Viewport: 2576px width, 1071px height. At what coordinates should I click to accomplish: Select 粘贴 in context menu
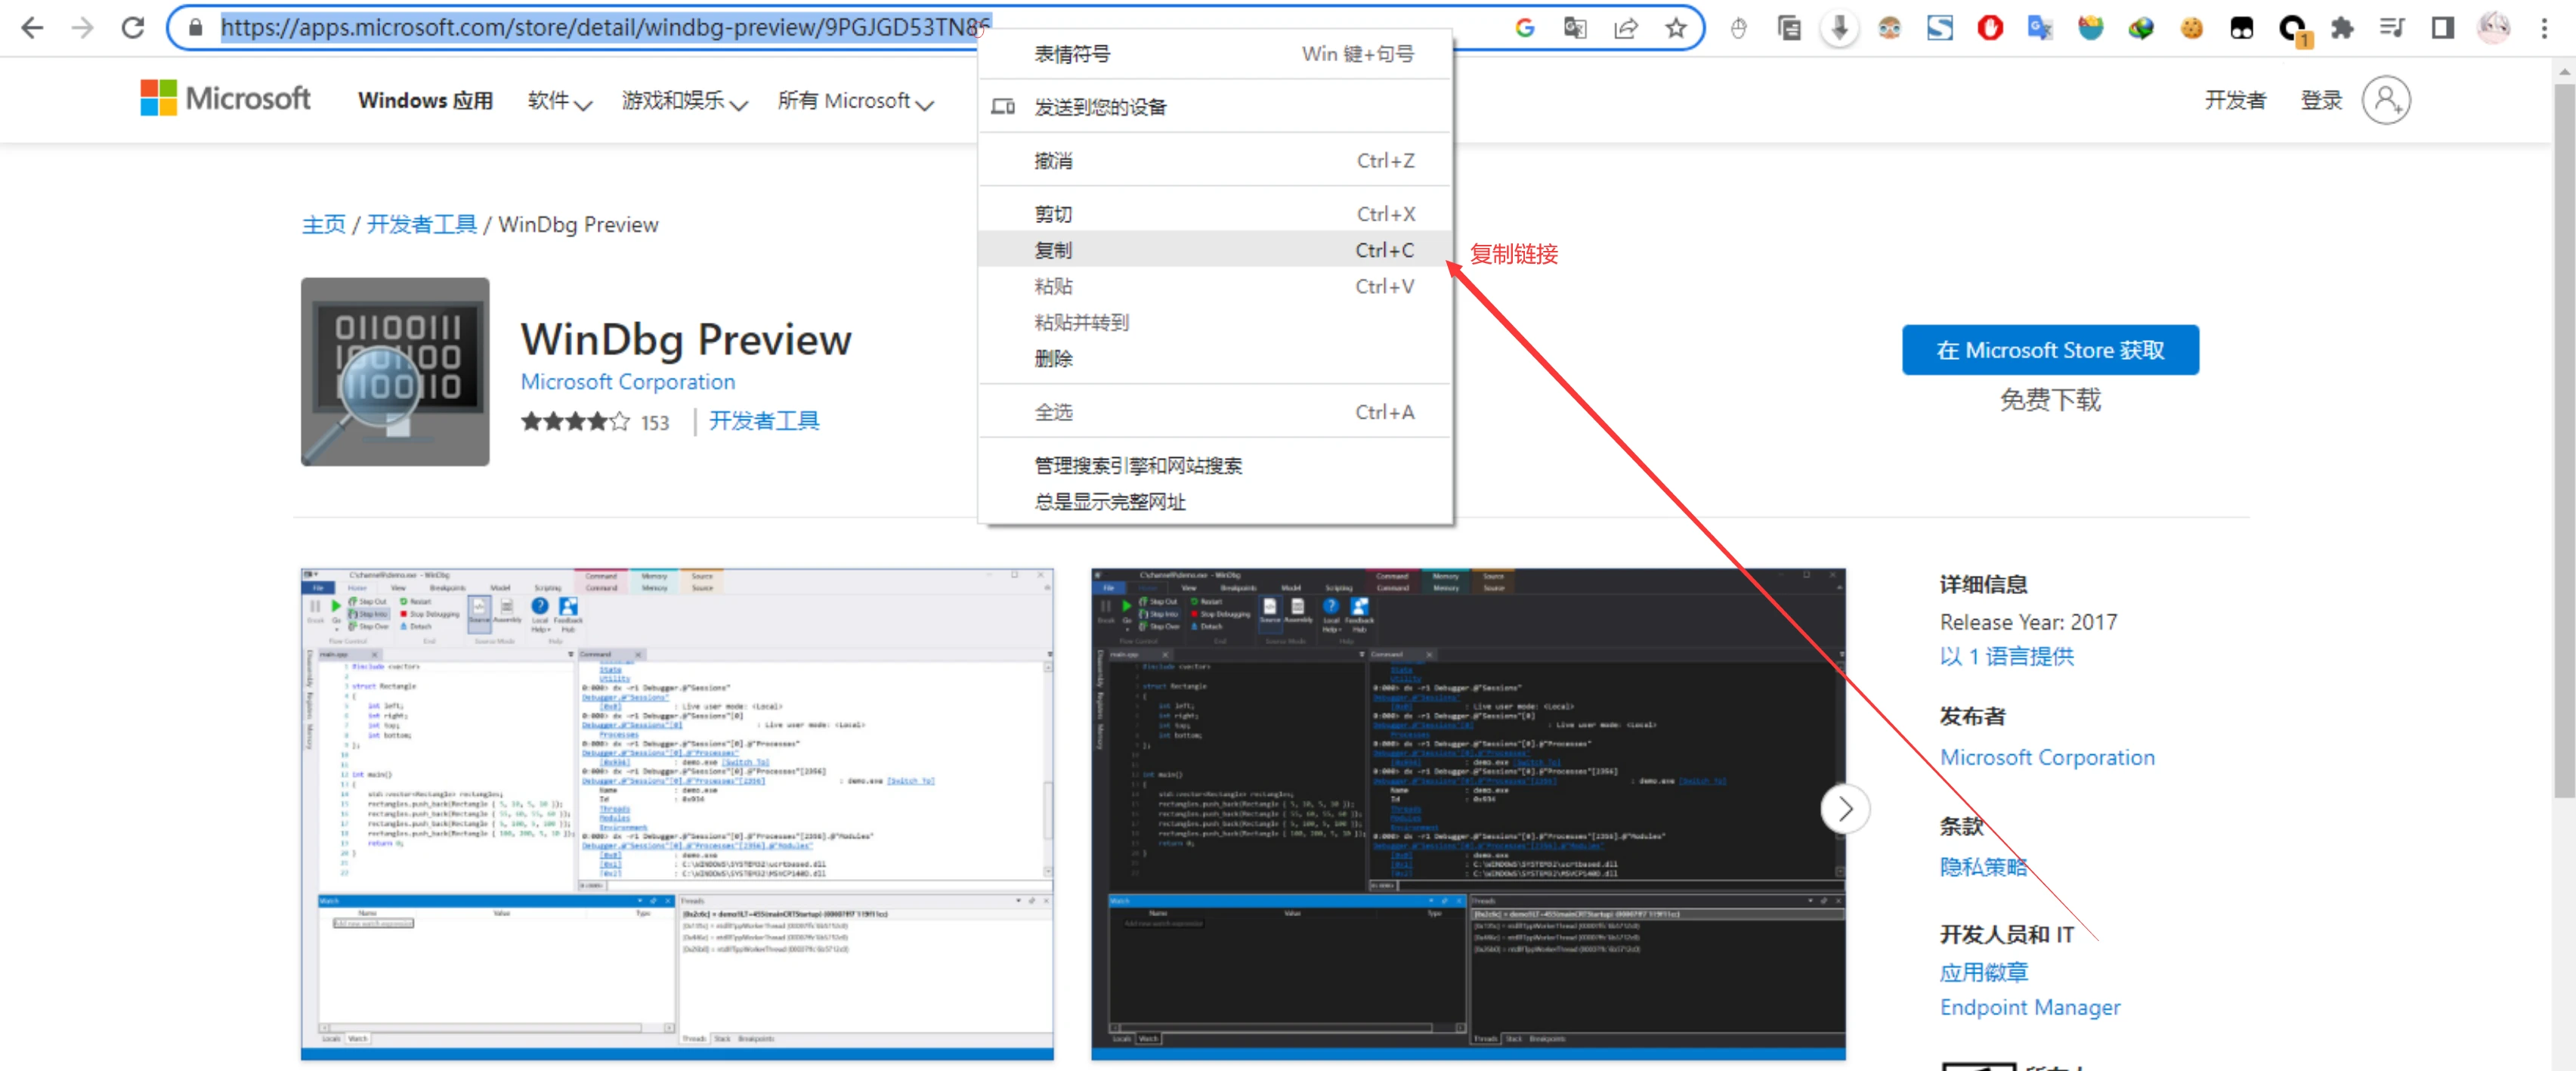point(1215,286)
